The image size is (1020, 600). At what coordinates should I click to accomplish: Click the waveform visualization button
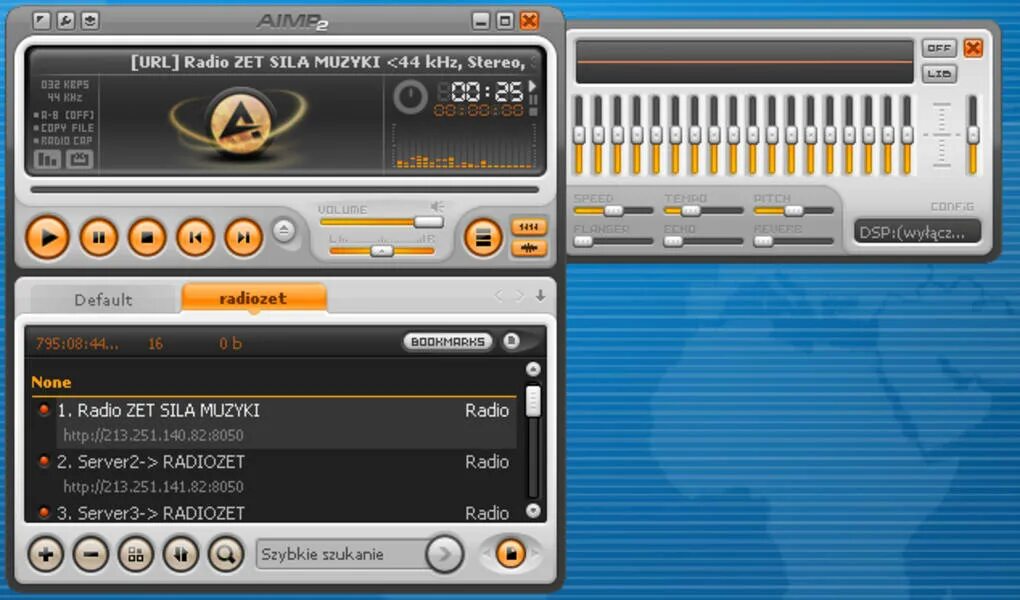529,248
